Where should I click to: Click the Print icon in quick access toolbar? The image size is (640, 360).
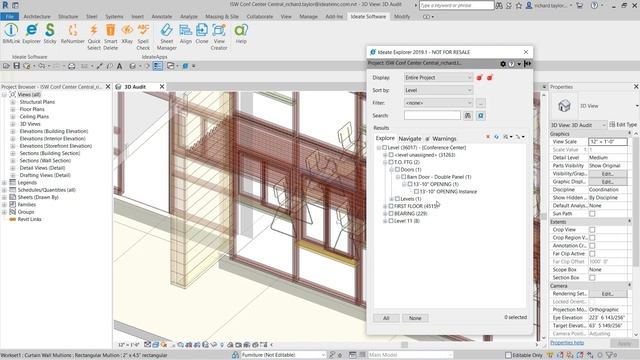71,66
